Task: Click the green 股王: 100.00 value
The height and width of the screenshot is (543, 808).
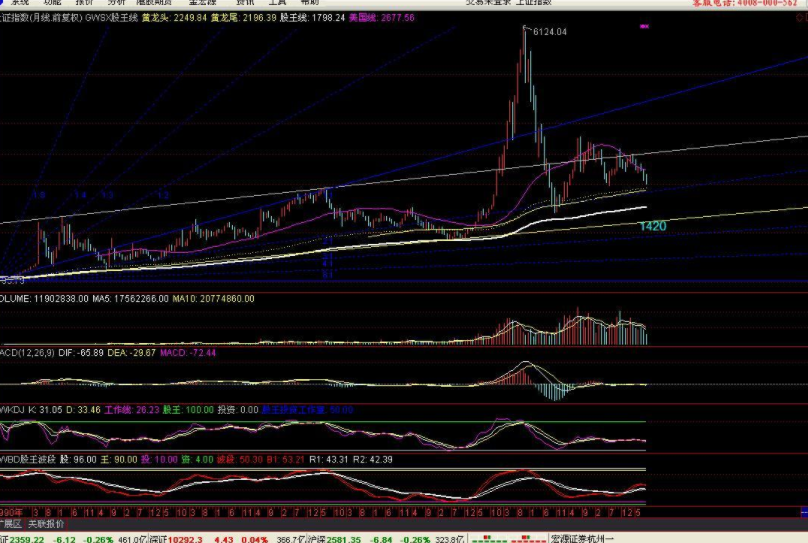Action: point(188,410)
